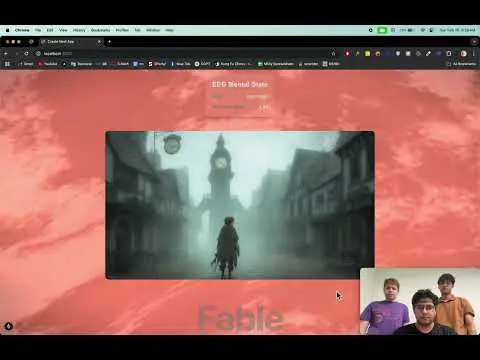Open the Window menu

[x=153, y=30]
